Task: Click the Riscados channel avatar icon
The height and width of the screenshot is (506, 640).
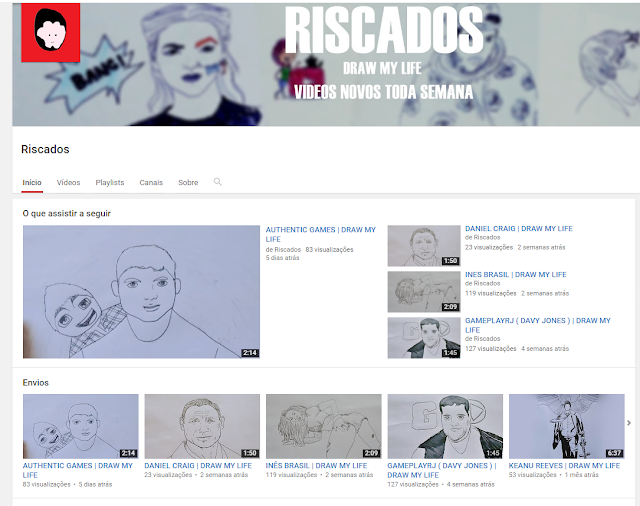Action: (x=51, y=33)
